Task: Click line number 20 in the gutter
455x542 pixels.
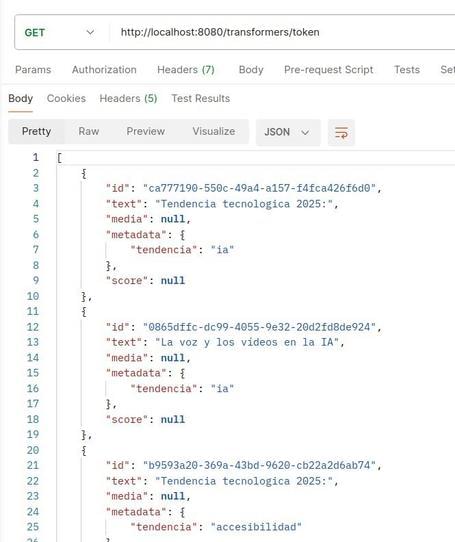Action: tap(33, 450)
